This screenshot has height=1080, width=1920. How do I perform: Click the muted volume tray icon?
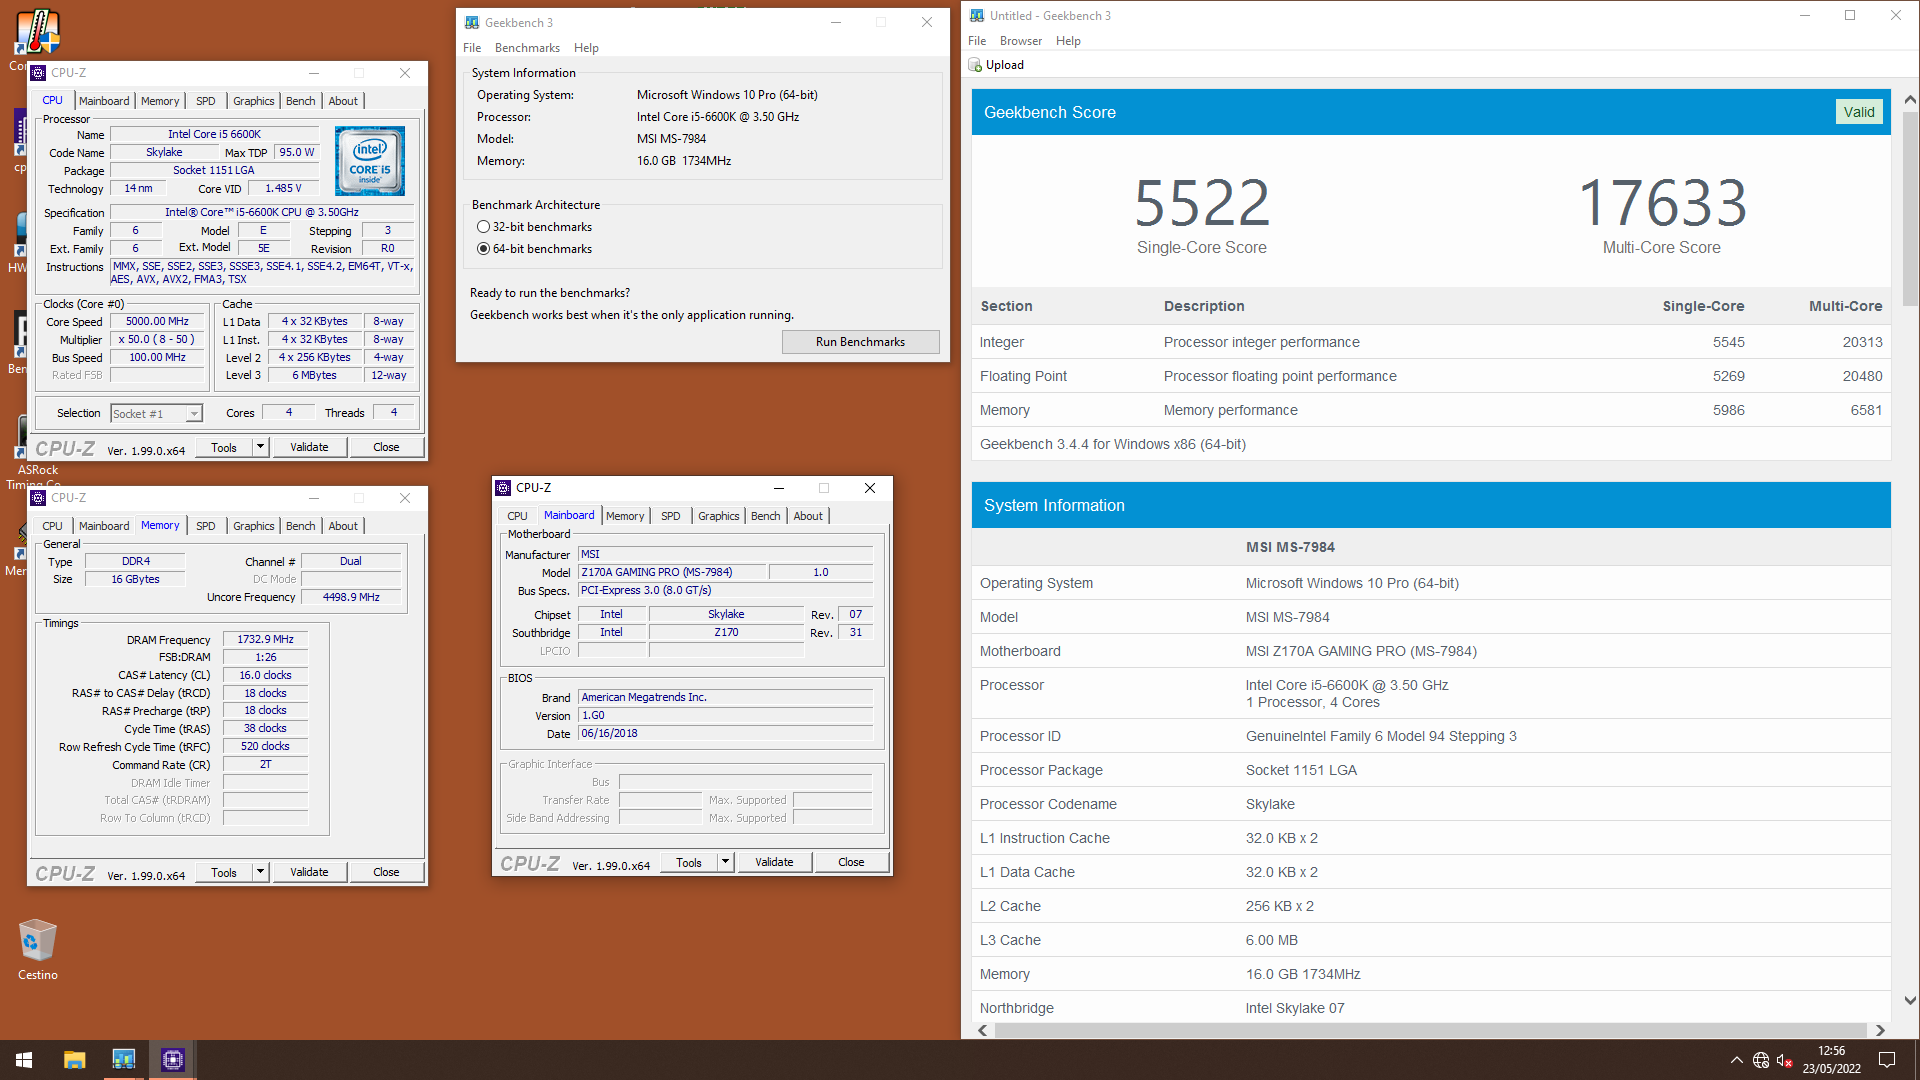point(1785,1060)
